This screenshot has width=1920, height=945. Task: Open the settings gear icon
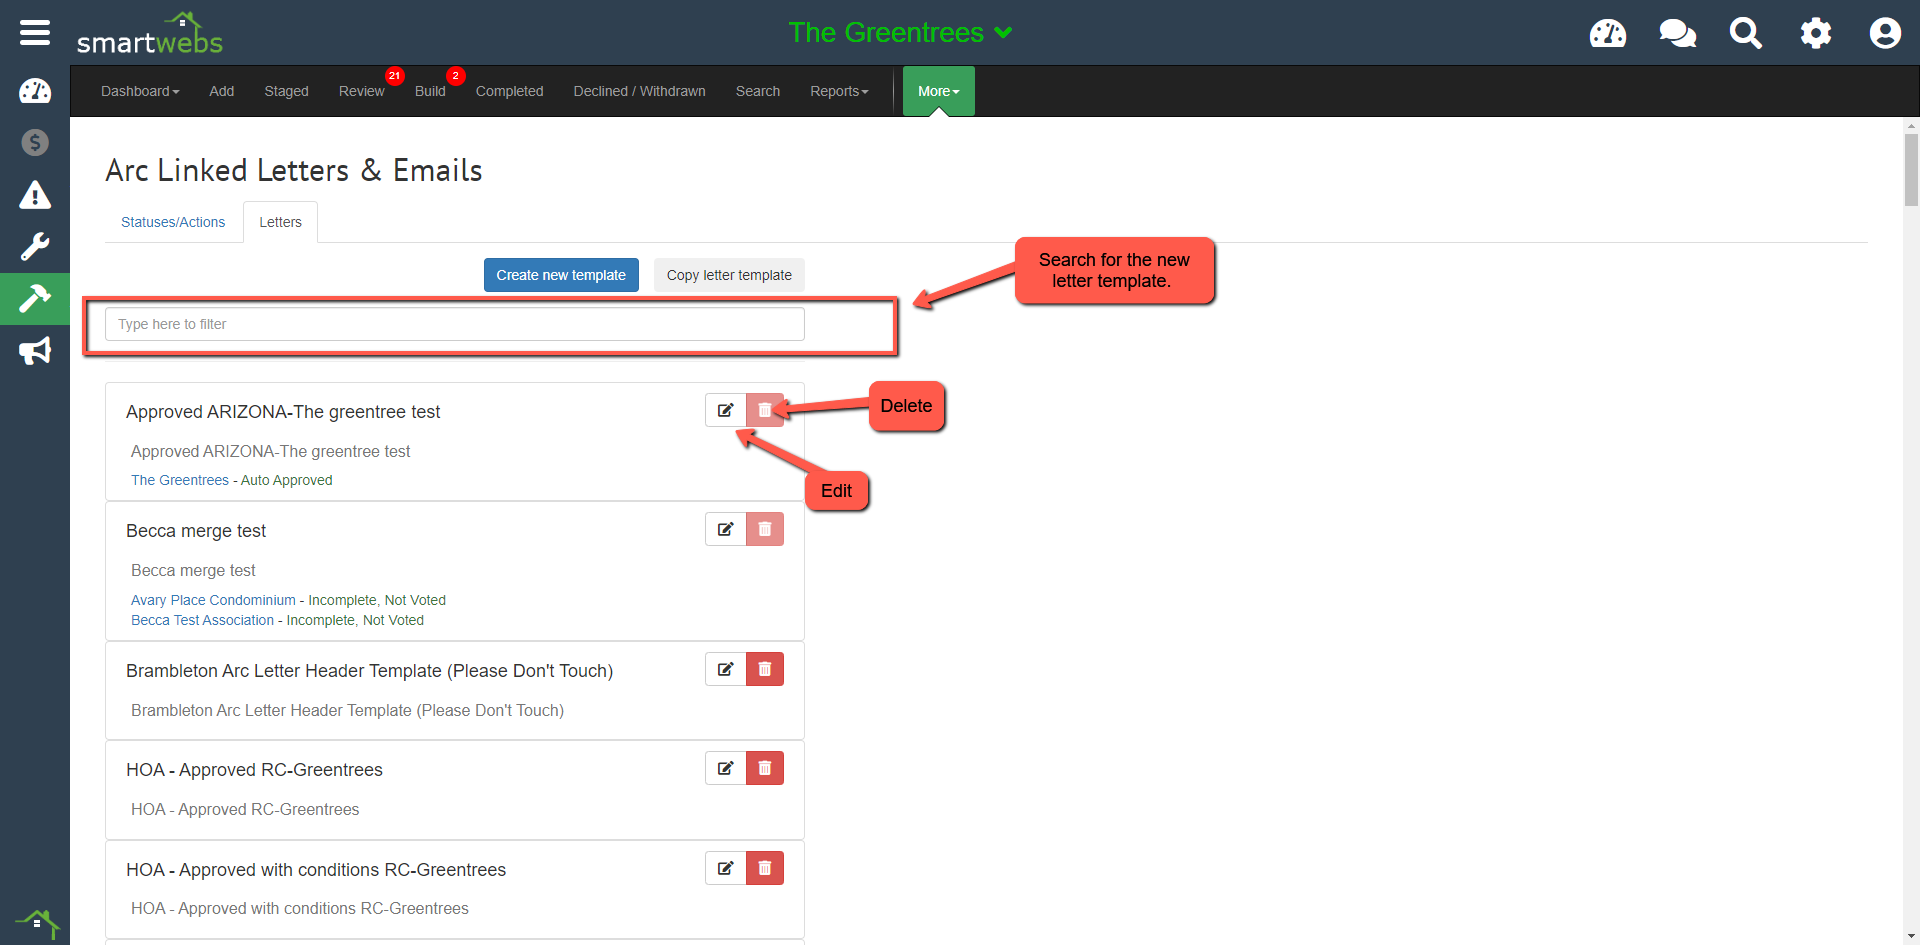pyautogui.click(x=1816, y=33)
